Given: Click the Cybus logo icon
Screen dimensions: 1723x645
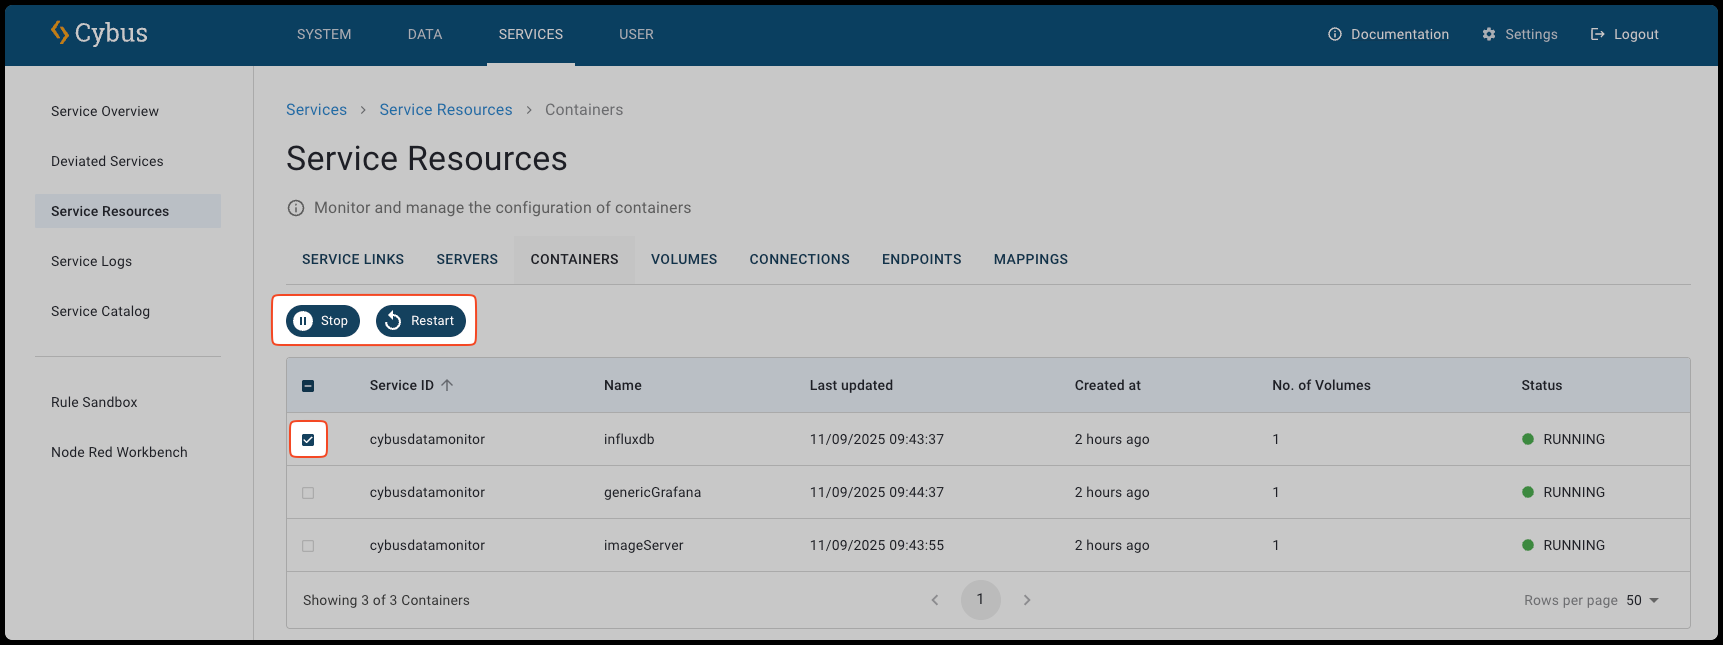Looking at the screenshot, I should [60, 33].
